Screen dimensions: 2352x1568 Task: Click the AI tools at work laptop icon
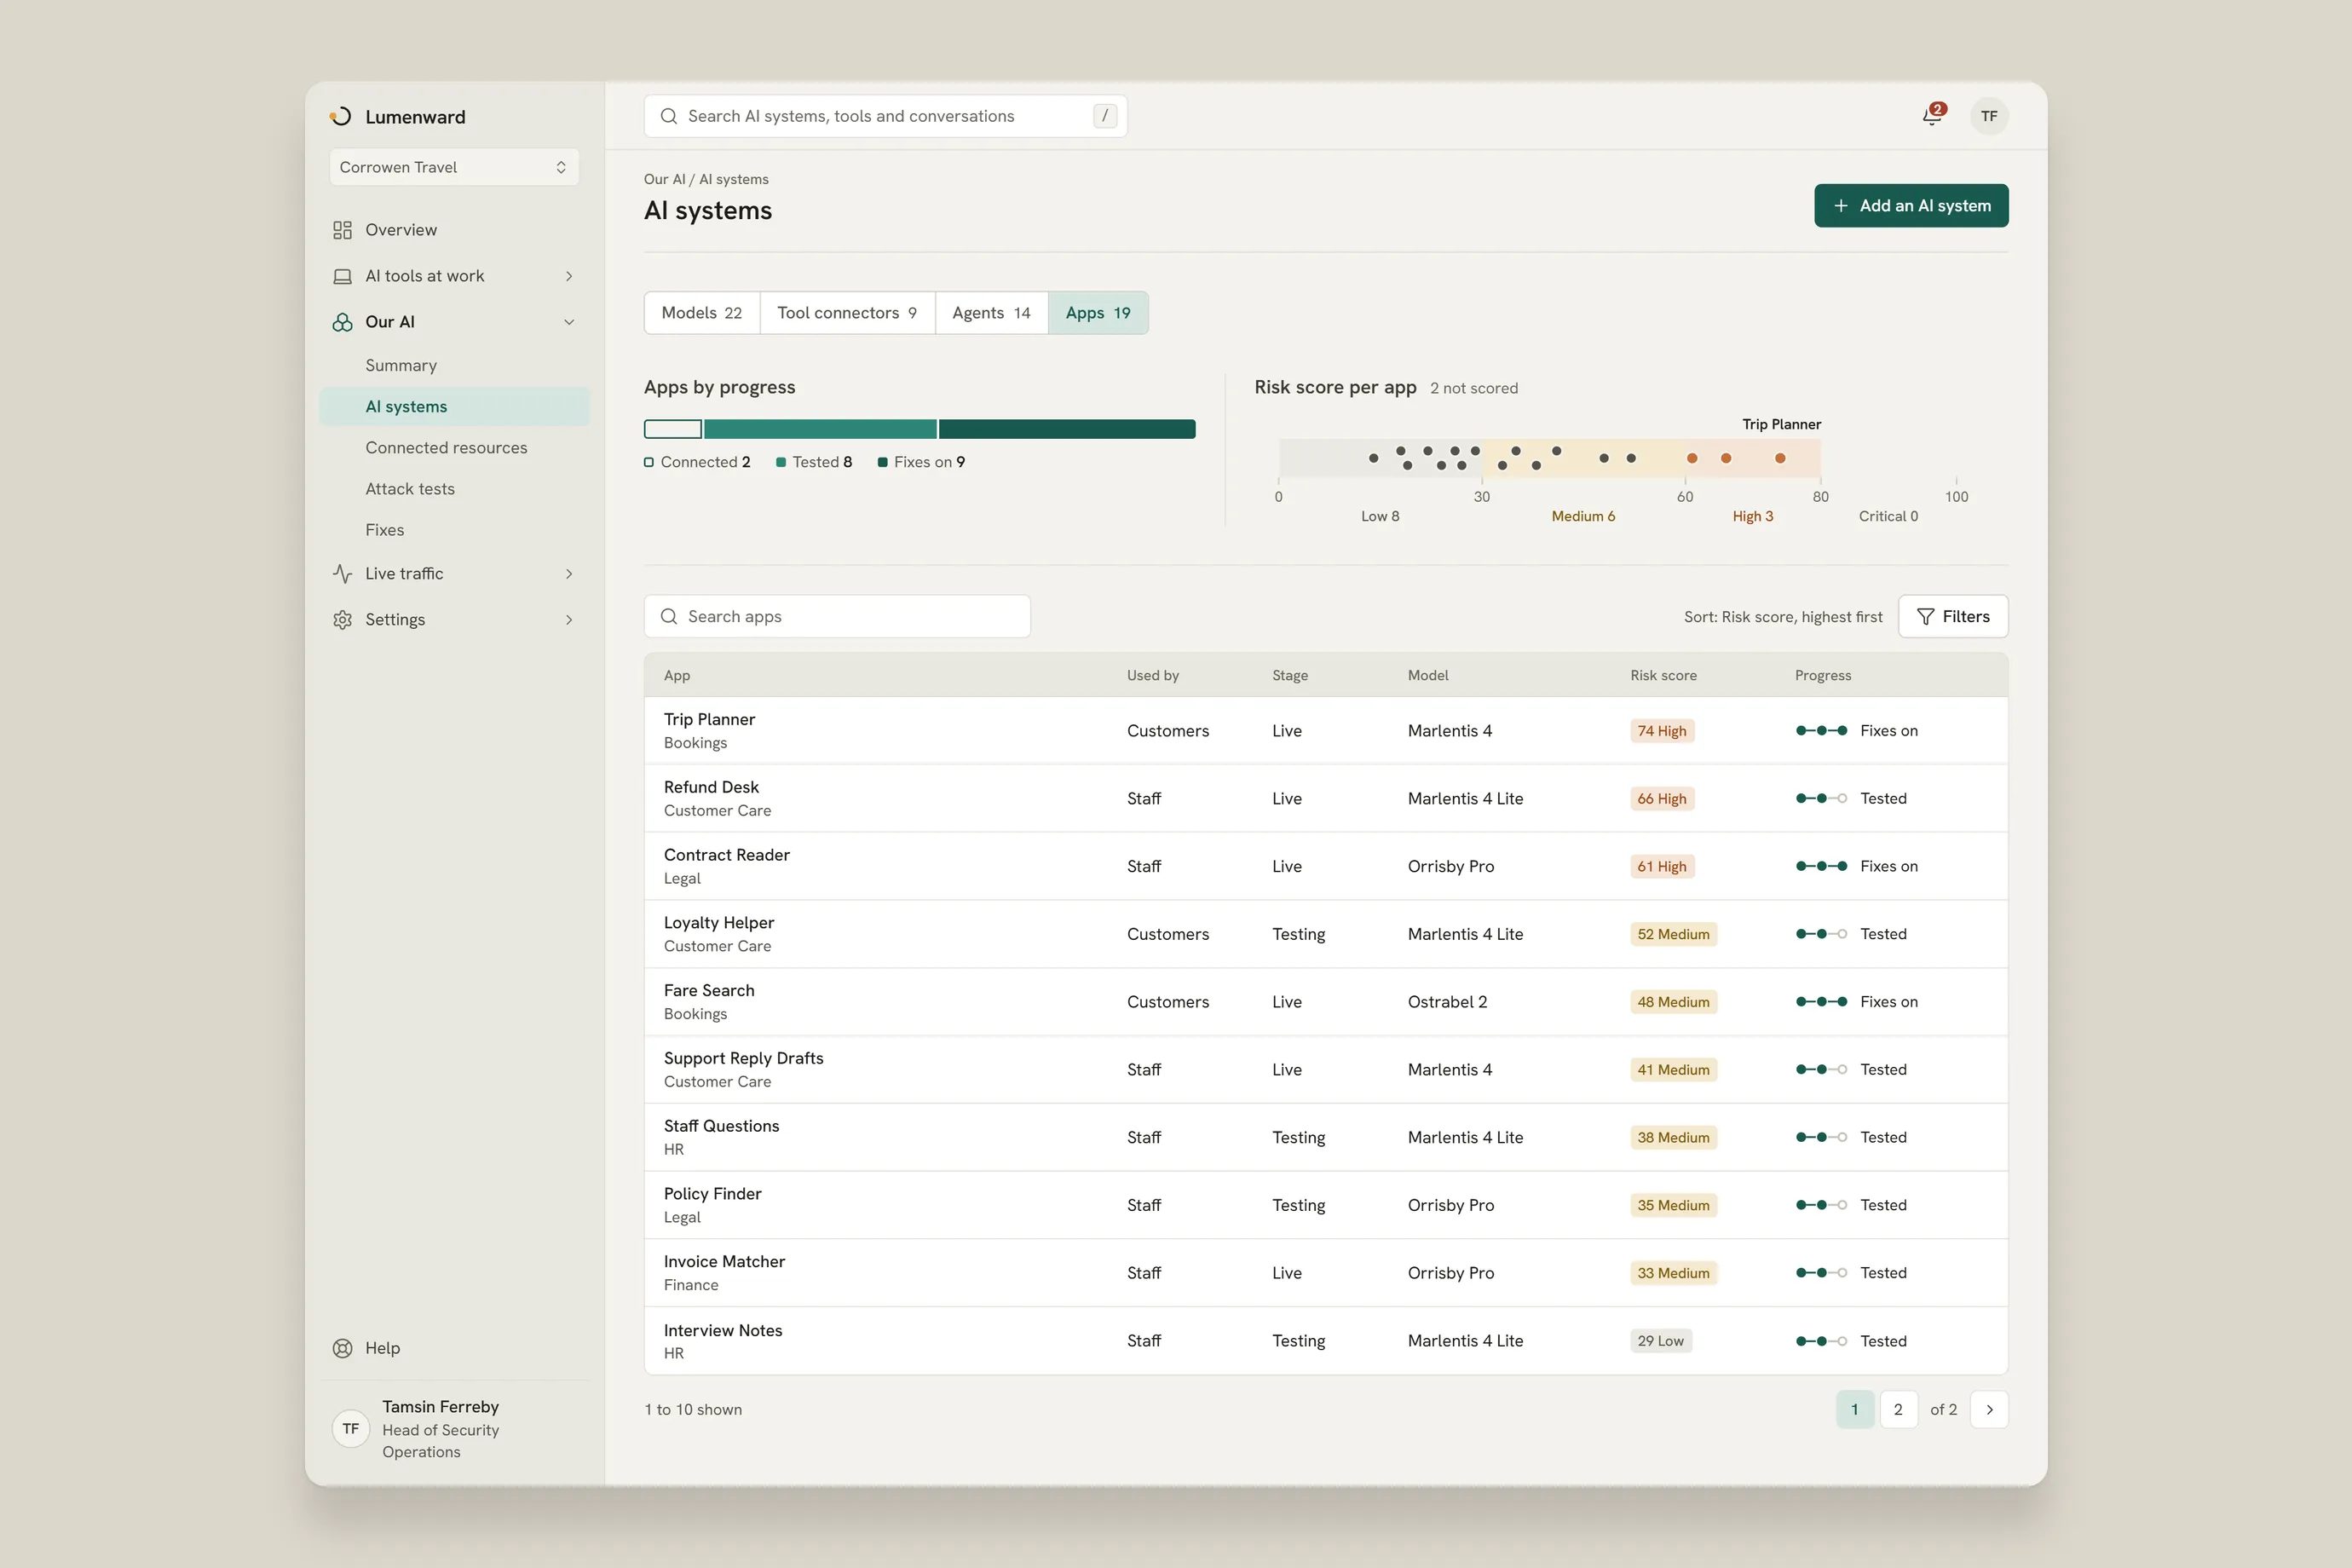click(x=342, y=276)
